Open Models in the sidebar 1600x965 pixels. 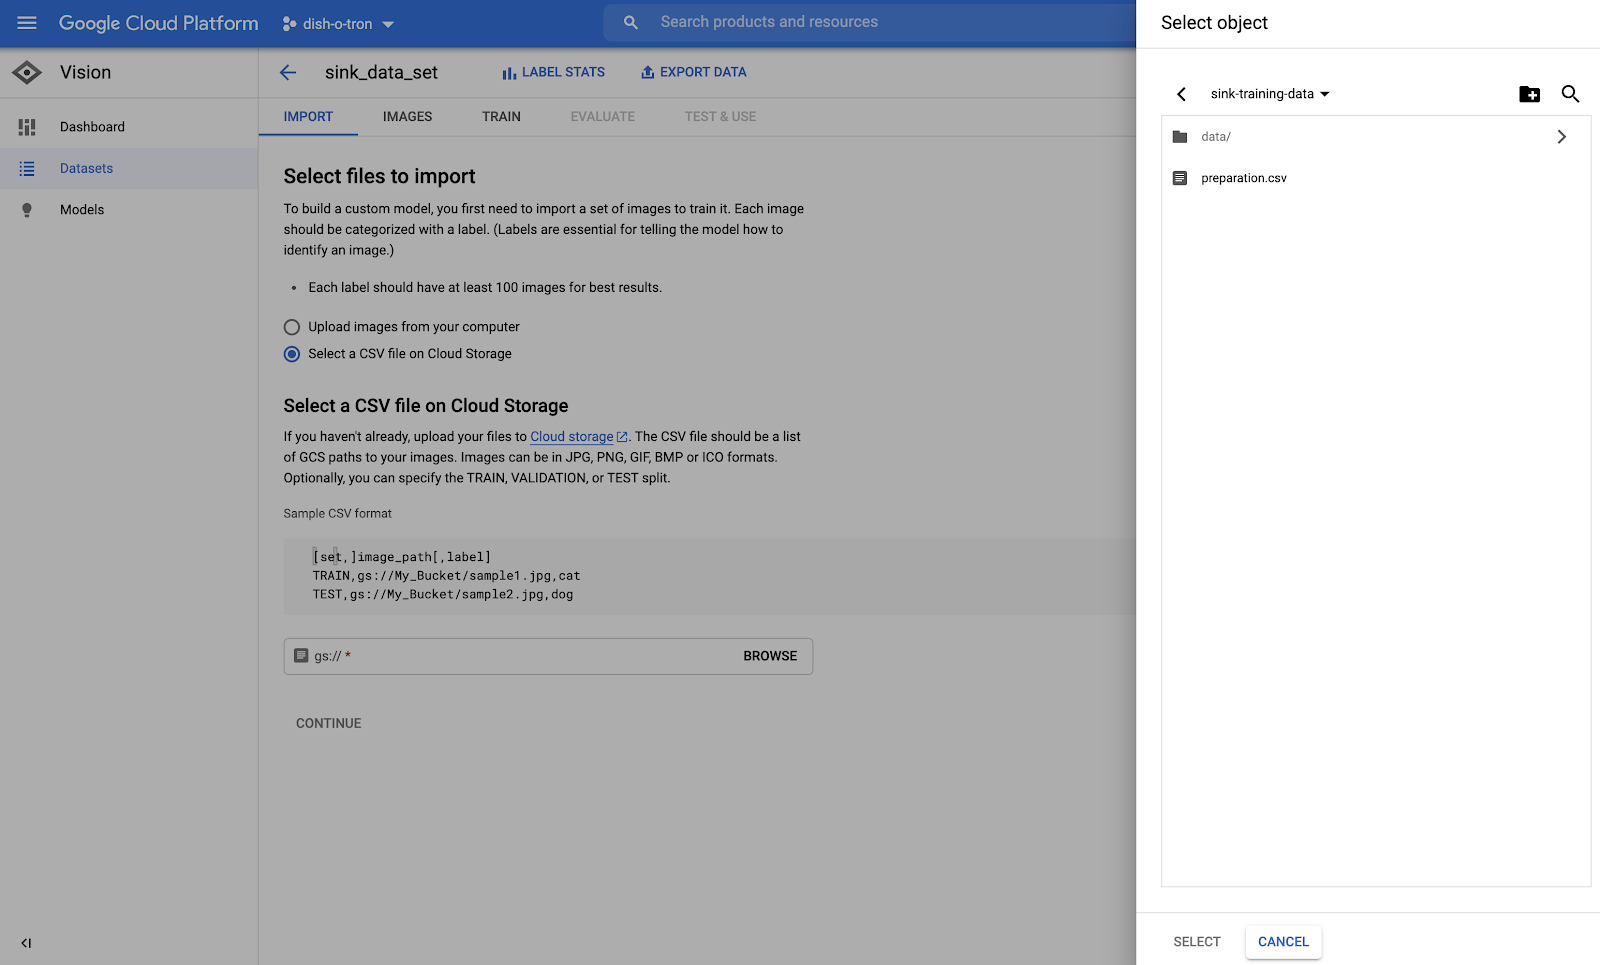(x=82, y=210)
